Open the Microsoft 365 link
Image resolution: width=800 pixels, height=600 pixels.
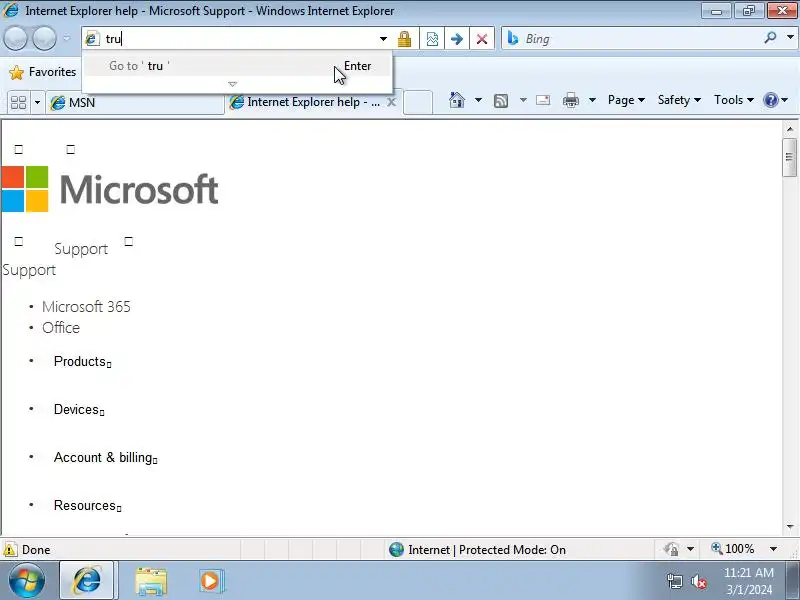click(86, 307)
